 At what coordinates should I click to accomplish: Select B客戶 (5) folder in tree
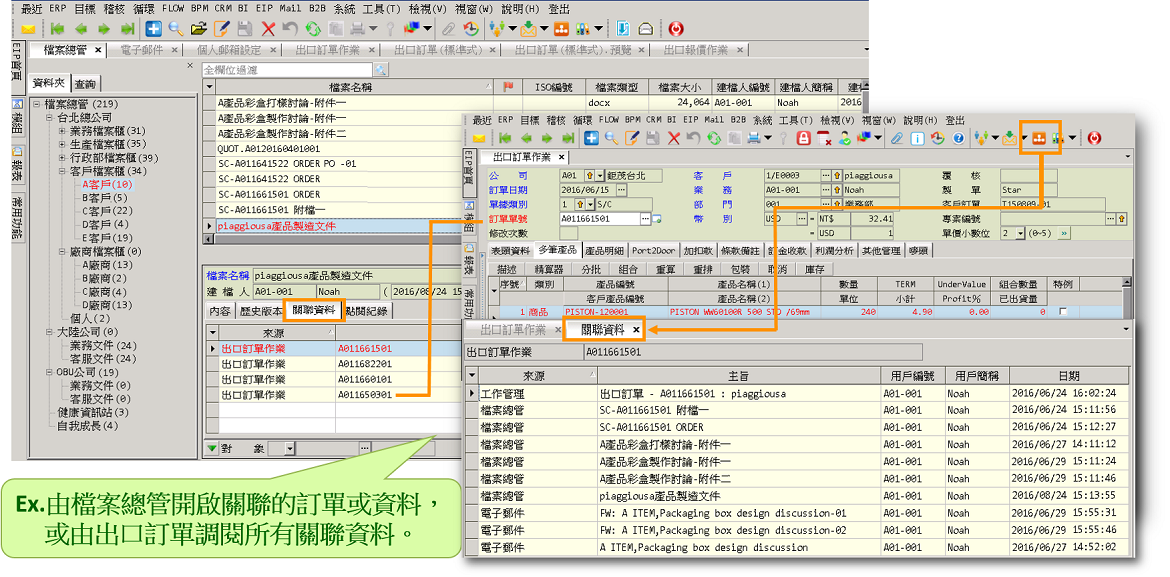pyautogui.click(x=106, y=198)
